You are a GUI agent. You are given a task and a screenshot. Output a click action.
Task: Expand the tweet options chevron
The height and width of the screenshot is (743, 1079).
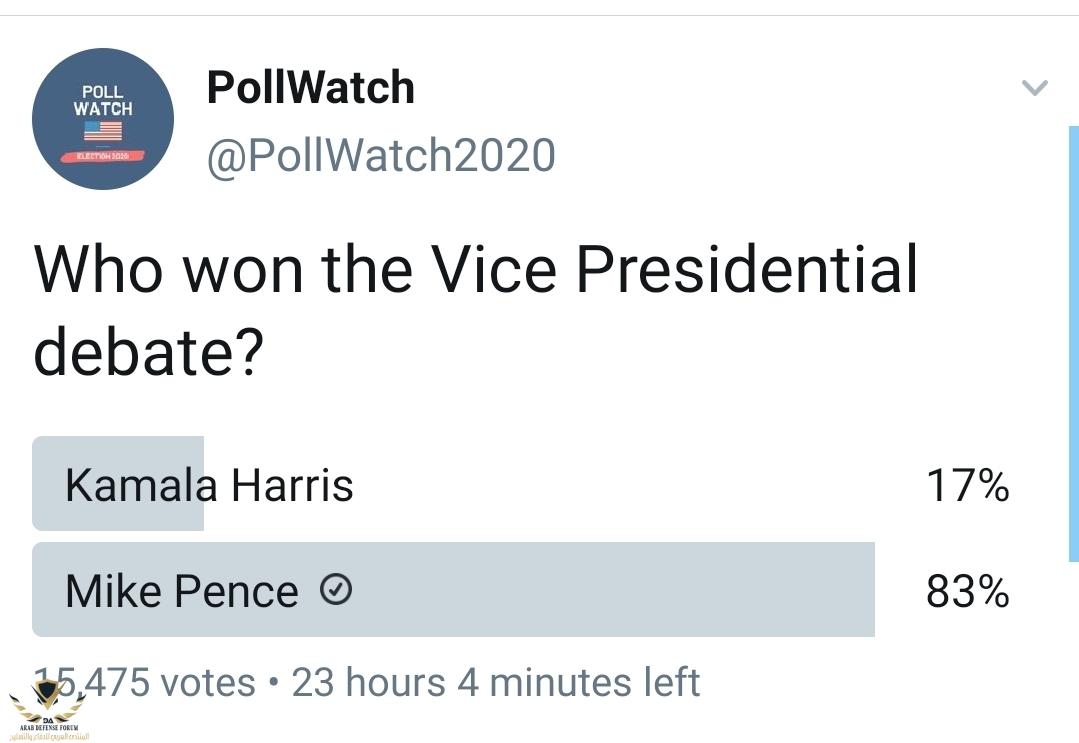(x=1034, y=88)
